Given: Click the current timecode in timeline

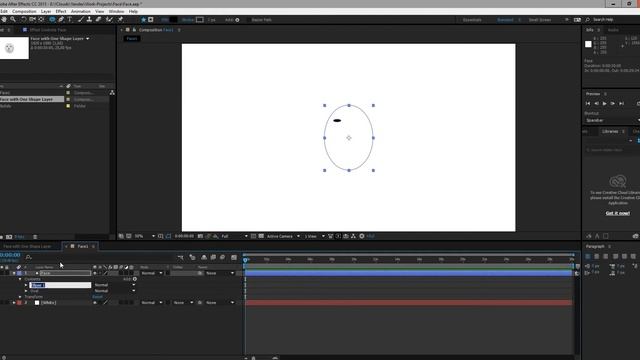Looking at the screenshot, I should coord(10,255).
